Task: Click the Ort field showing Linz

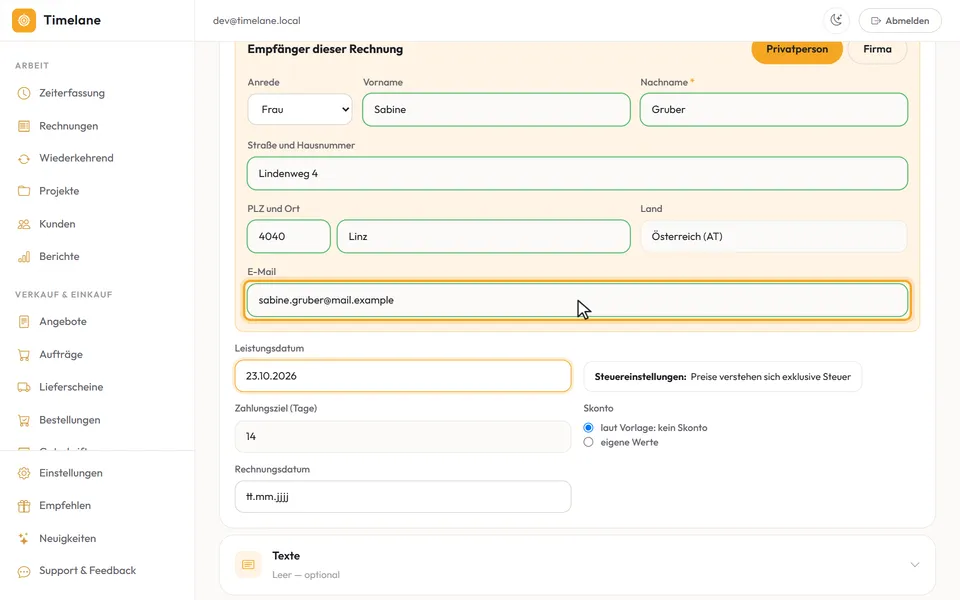Action: 484,236
